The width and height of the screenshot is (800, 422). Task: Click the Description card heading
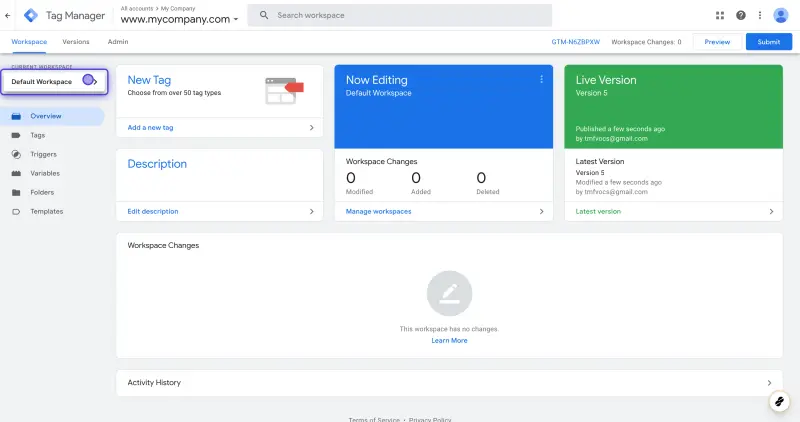pyautogui.click(x=157, y=164)
